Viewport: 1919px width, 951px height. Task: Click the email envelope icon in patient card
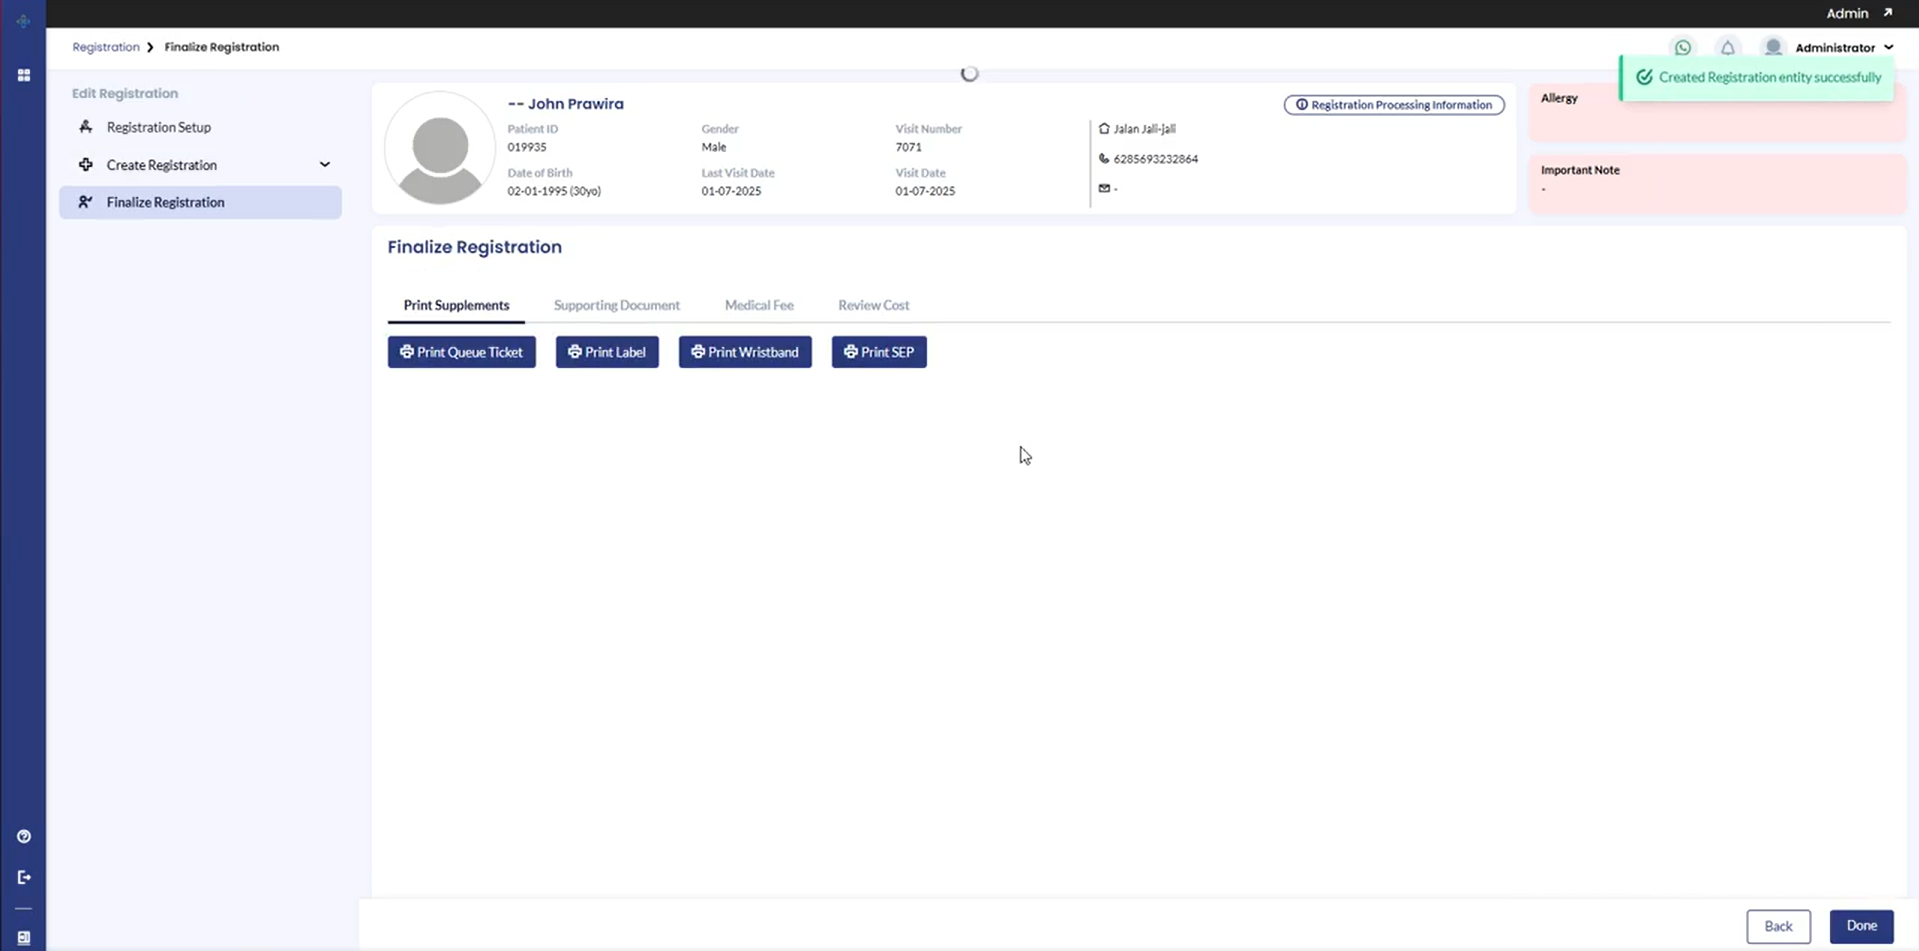coord(1104,188)
